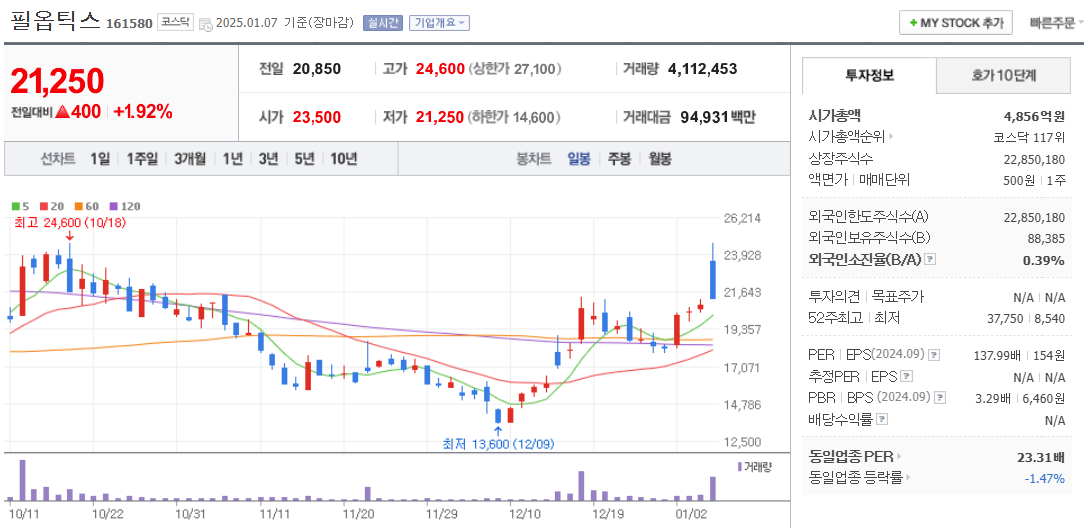Select the 5년 line chart period
Screen dimensions: 1085x528
coord(304,159)
